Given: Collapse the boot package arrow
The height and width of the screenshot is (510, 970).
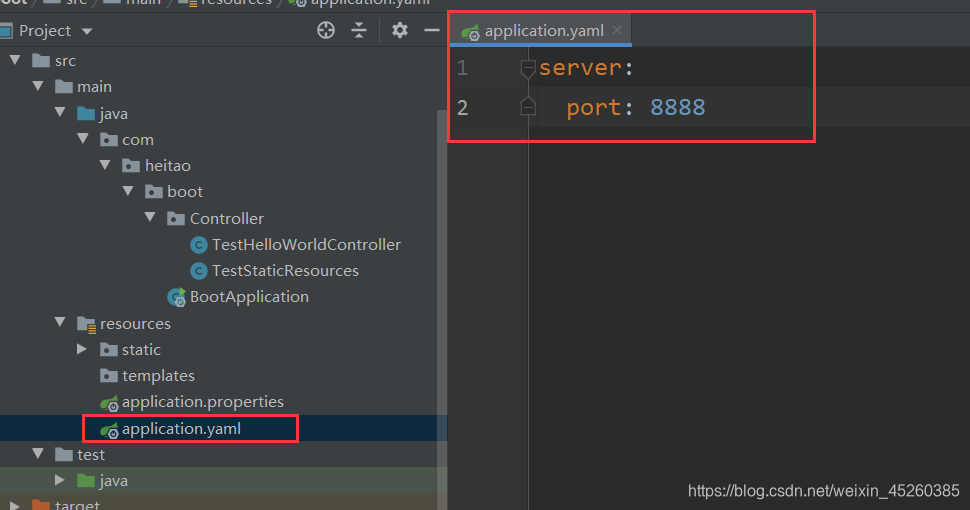Looking at the screenshot, I should tap(128, 191).
